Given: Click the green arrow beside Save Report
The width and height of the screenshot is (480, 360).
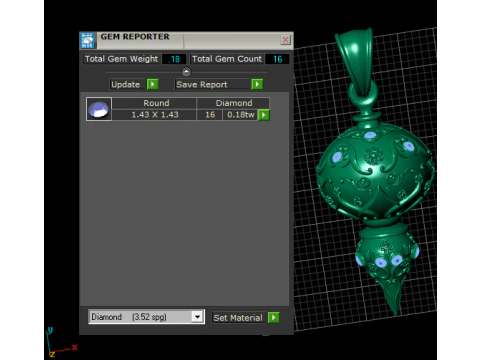Looking at the screenshot, I should (257, 84).
